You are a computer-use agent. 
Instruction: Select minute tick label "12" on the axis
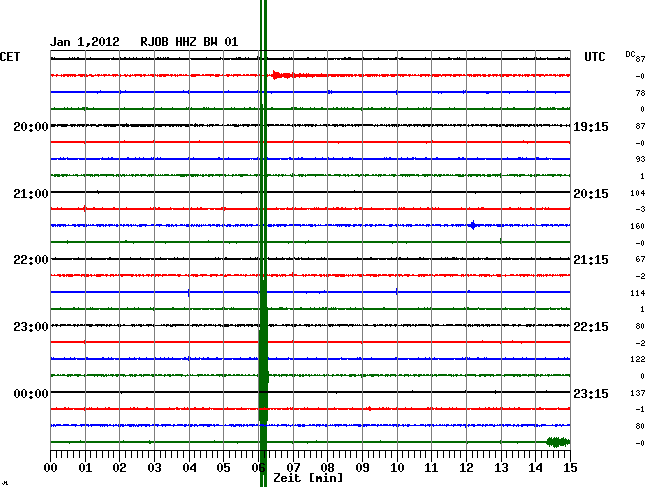pyautogui.click(x=466, y=468)
